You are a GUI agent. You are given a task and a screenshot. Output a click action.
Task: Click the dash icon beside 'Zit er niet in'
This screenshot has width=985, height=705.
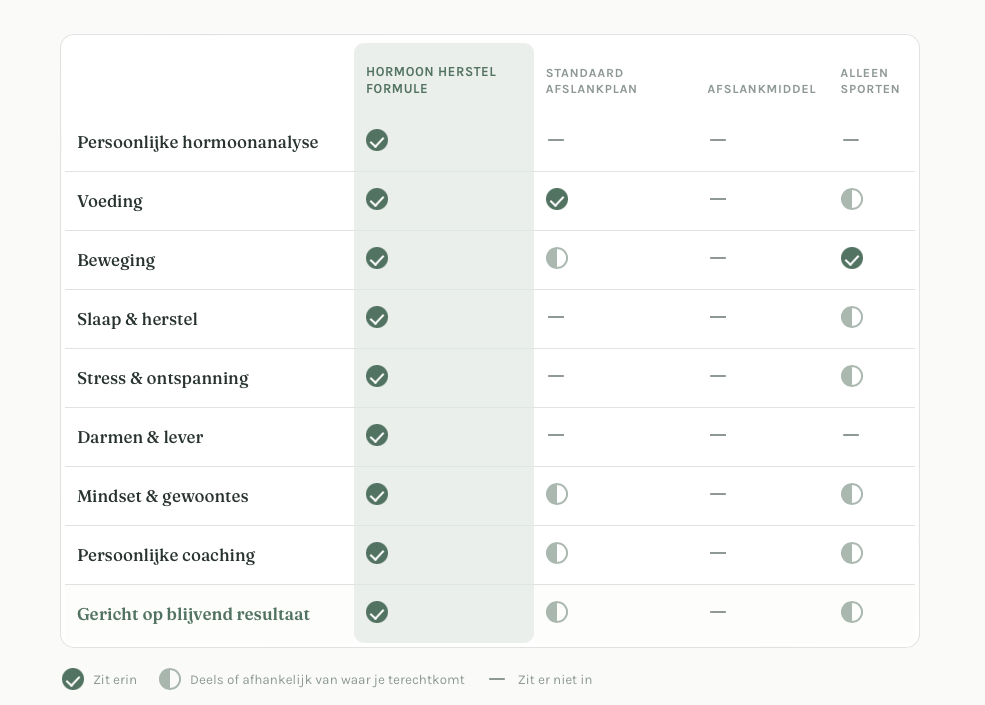click(497, 679)
